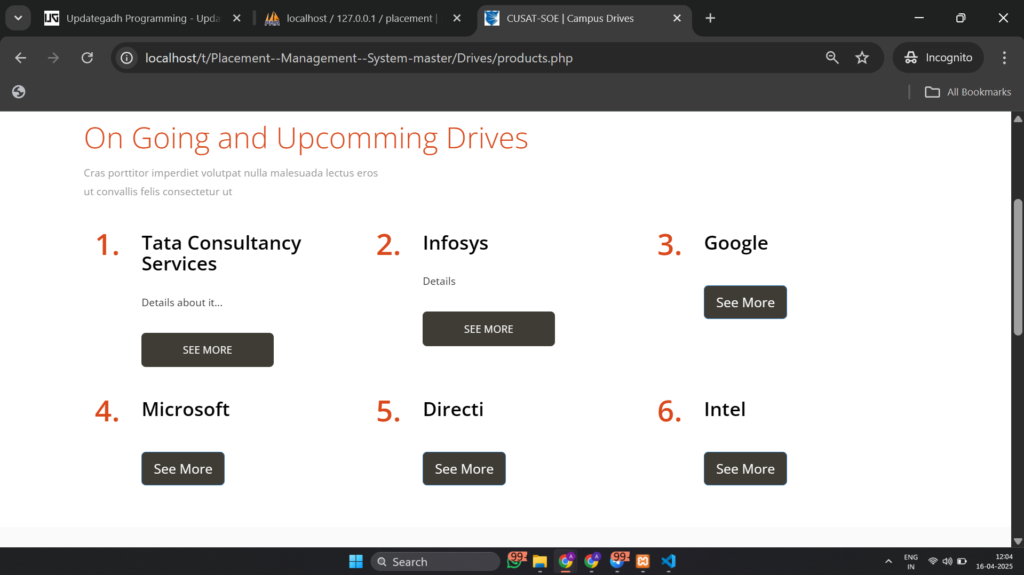The image size is (1024, 575).
Task: View site information icon beside URL
Action: 127,58
